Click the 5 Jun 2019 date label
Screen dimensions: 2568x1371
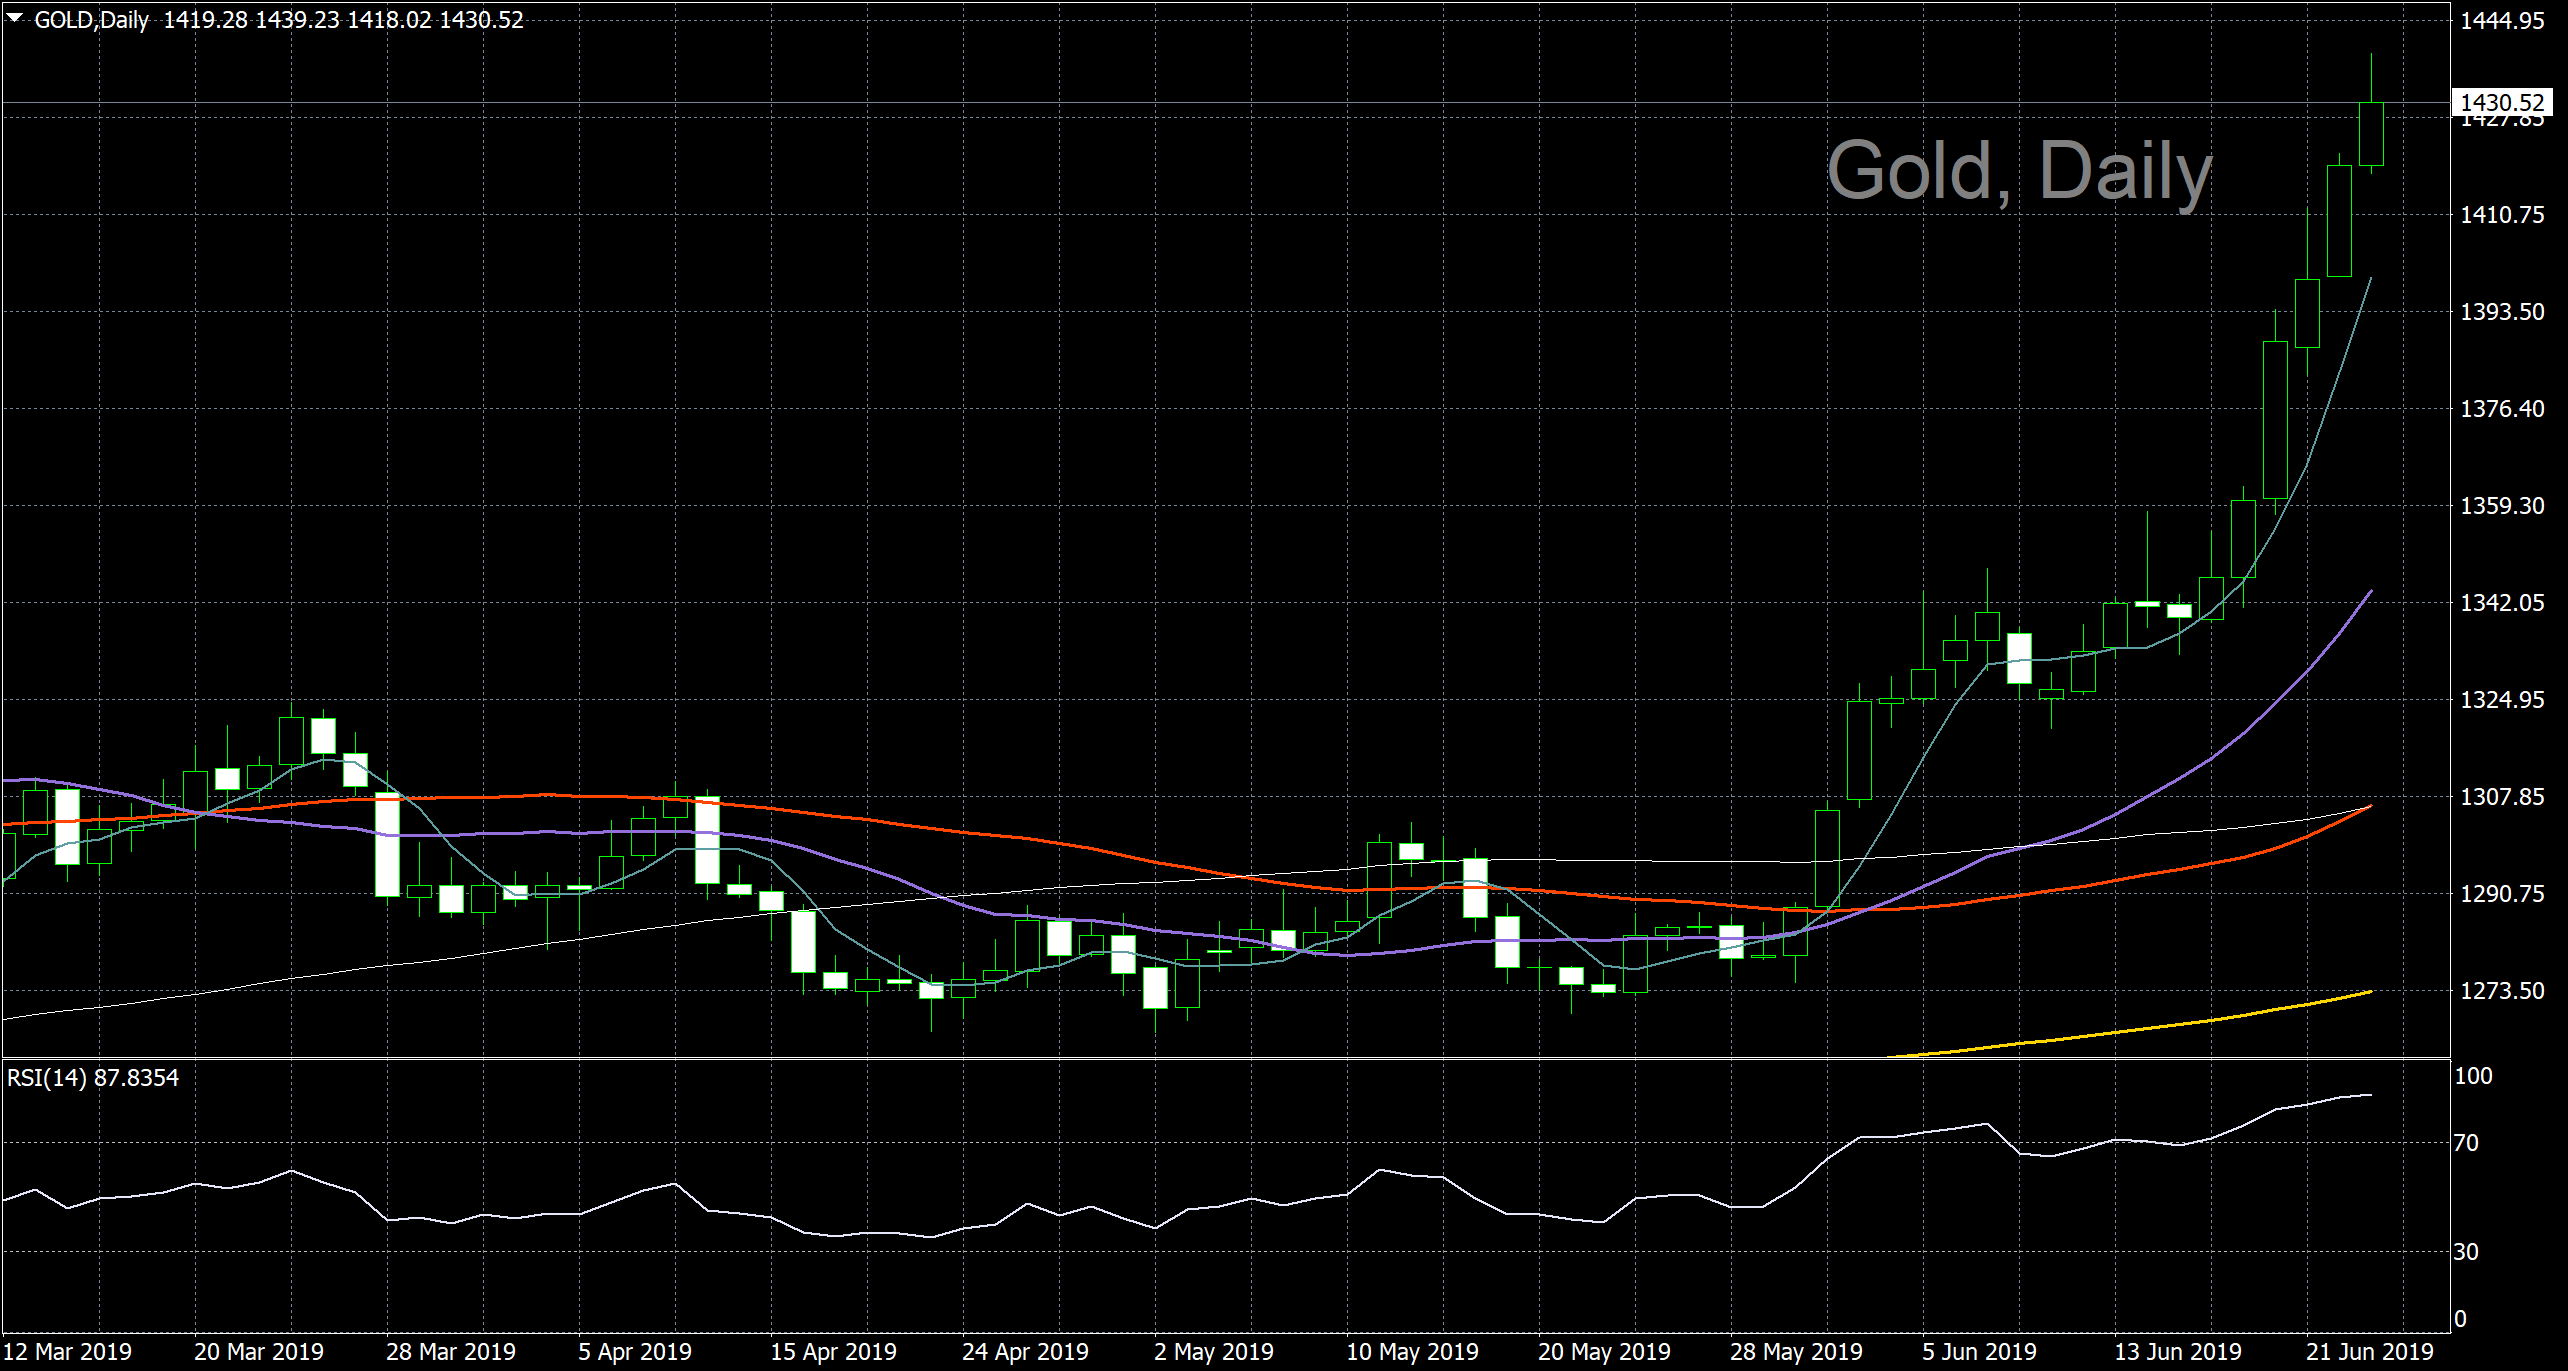[1979, 1352]
